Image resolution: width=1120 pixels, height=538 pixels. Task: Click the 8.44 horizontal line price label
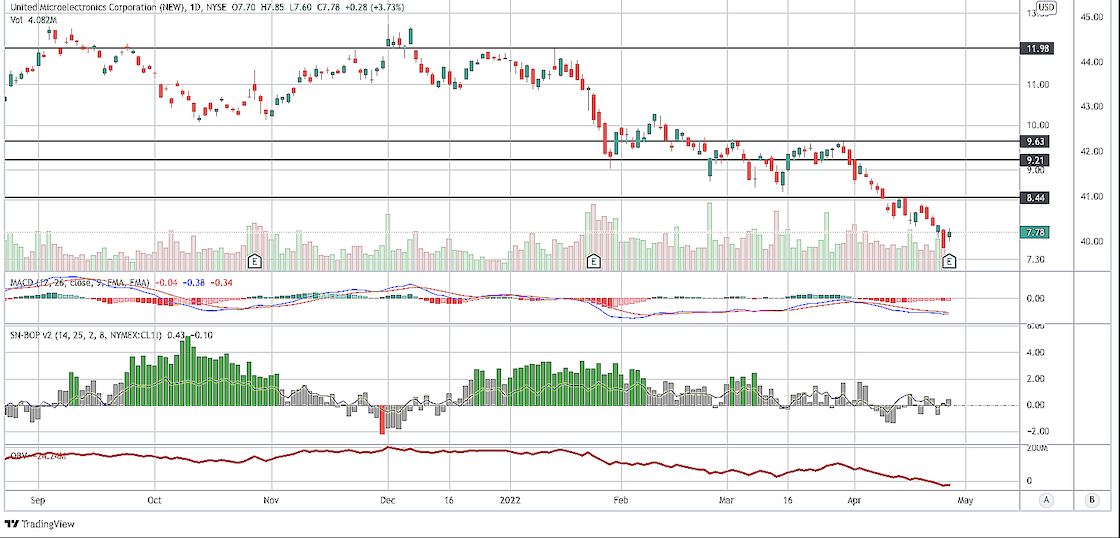[1033, 198]
